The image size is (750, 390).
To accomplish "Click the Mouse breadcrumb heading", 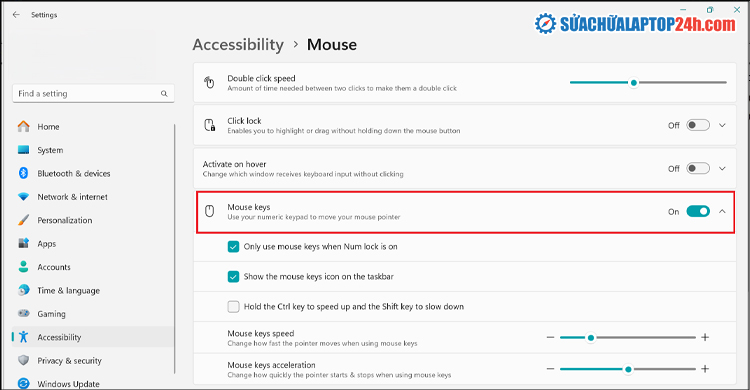I will click(x=331, y=45).
